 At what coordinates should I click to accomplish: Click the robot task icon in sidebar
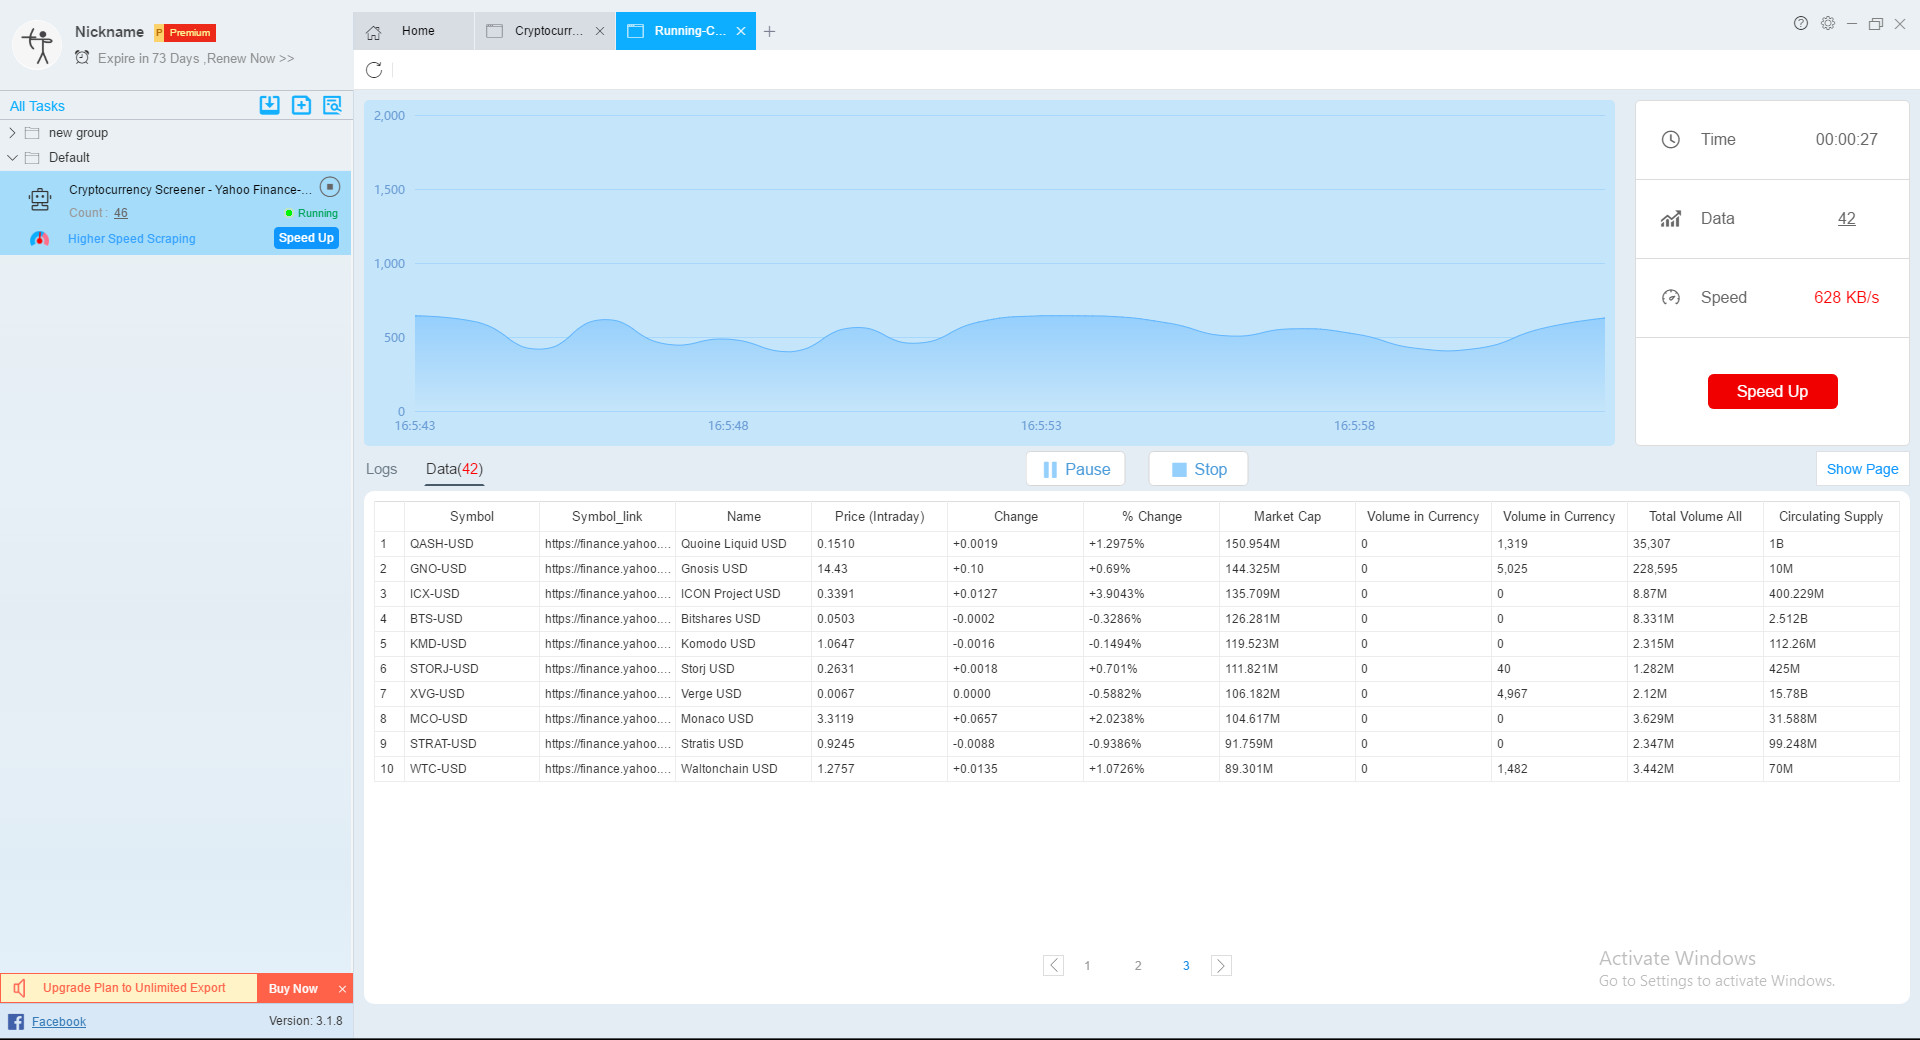tap(40, 200)
